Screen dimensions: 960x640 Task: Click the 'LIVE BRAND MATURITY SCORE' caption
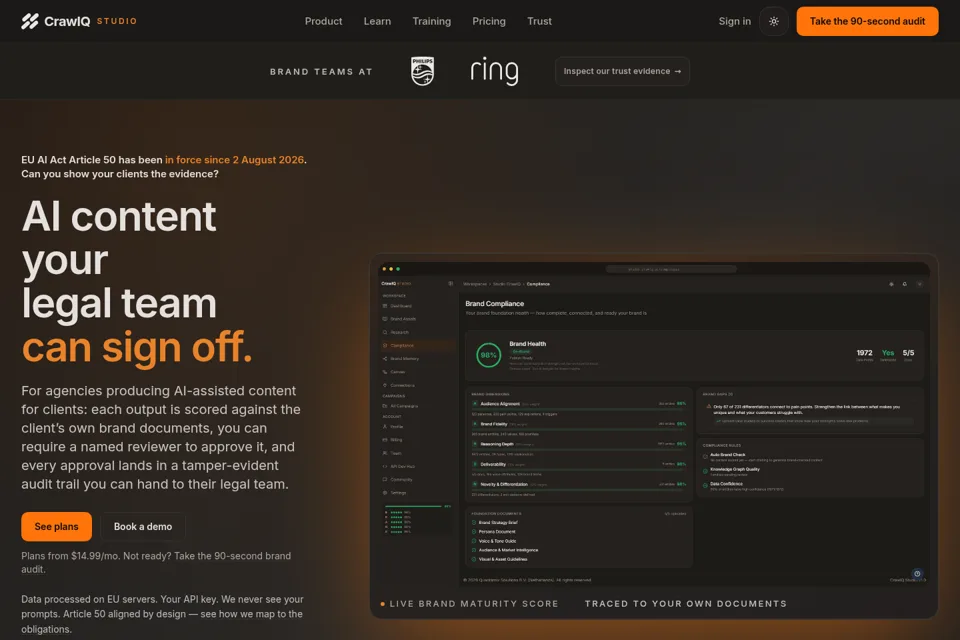474,604
